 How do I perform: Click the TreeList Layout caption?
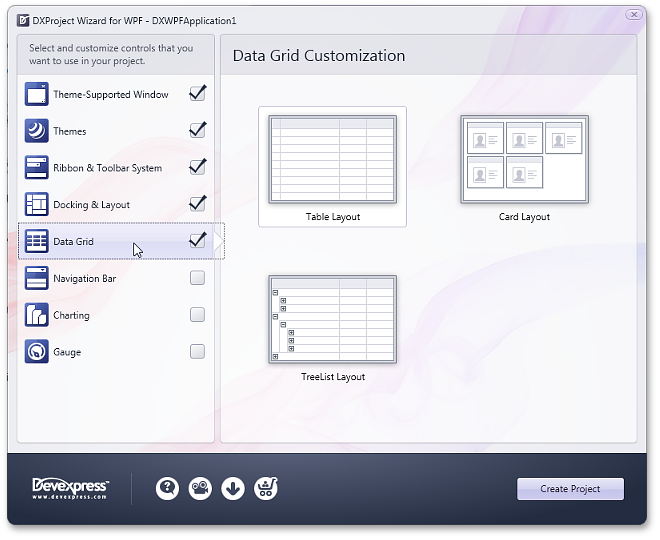(333, 377)
